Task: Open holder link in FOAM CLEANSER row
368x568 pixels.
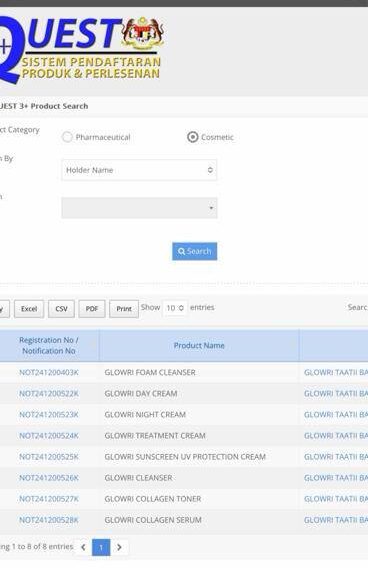Action: 336,372
